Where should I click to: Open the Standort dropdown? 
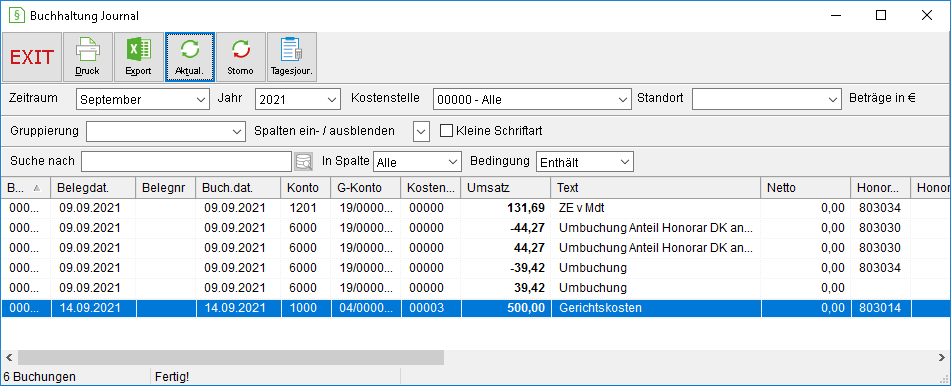(766, 100)
